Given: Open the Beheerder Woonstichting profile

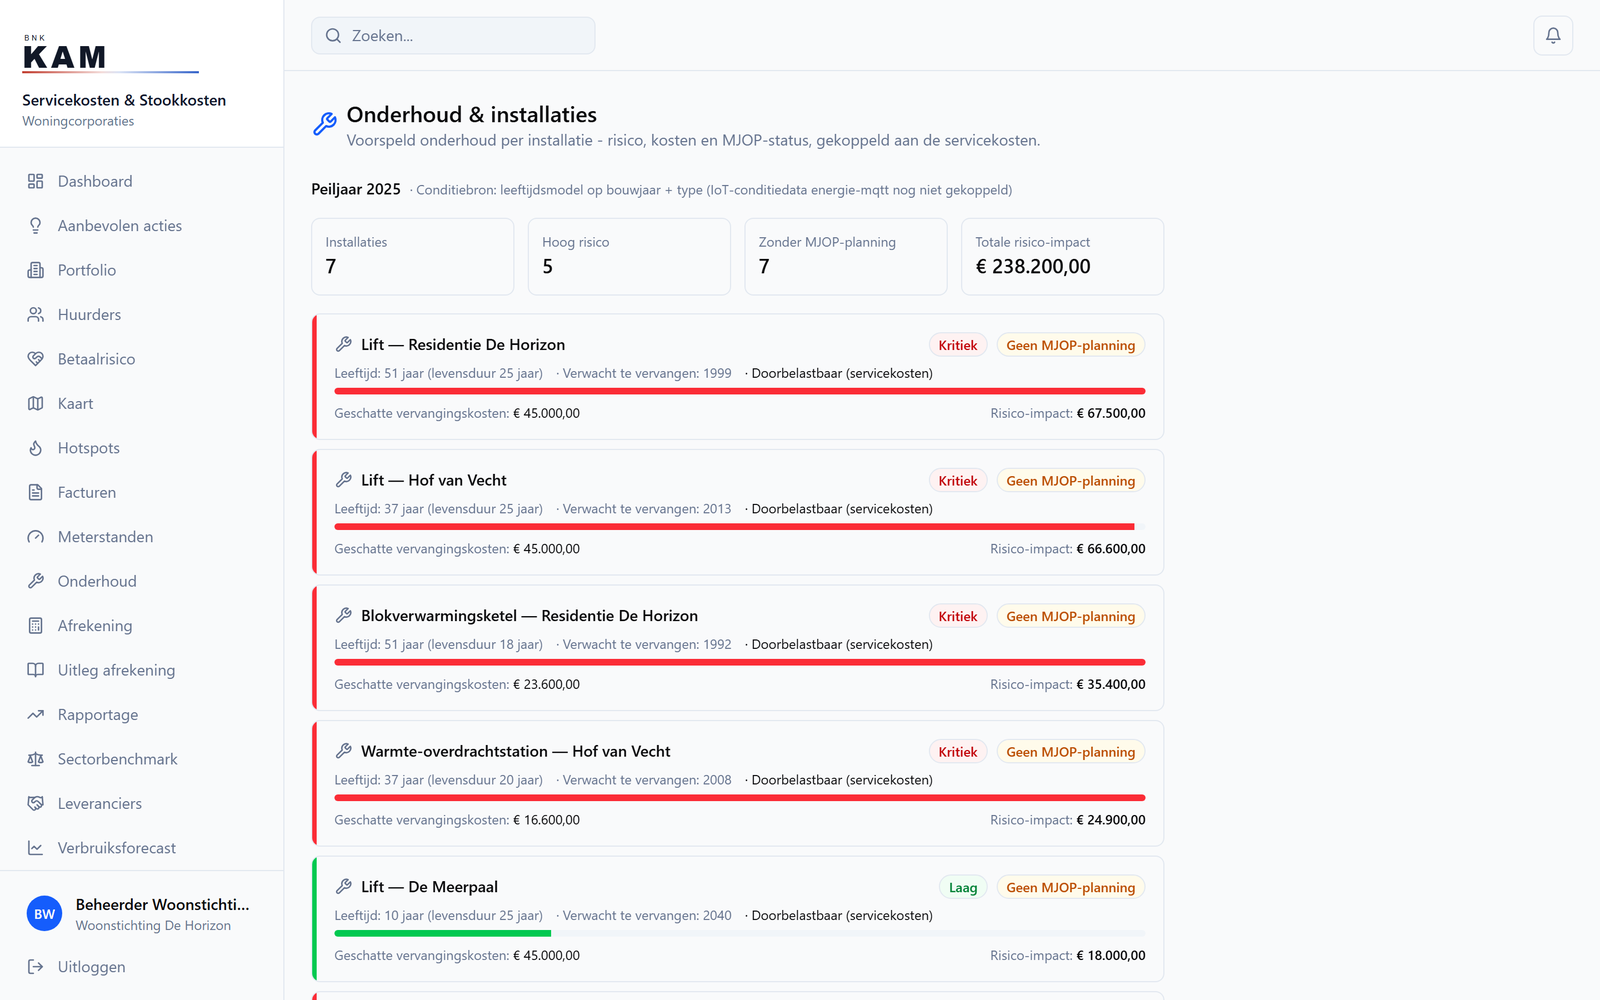Looking at the screenshot, I should pyautogui.click(x=142, y=914).
